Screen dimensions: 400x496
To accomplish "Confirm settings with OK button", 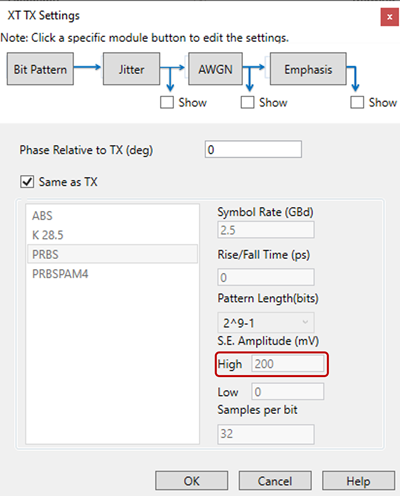I will [x=192, y=481].
